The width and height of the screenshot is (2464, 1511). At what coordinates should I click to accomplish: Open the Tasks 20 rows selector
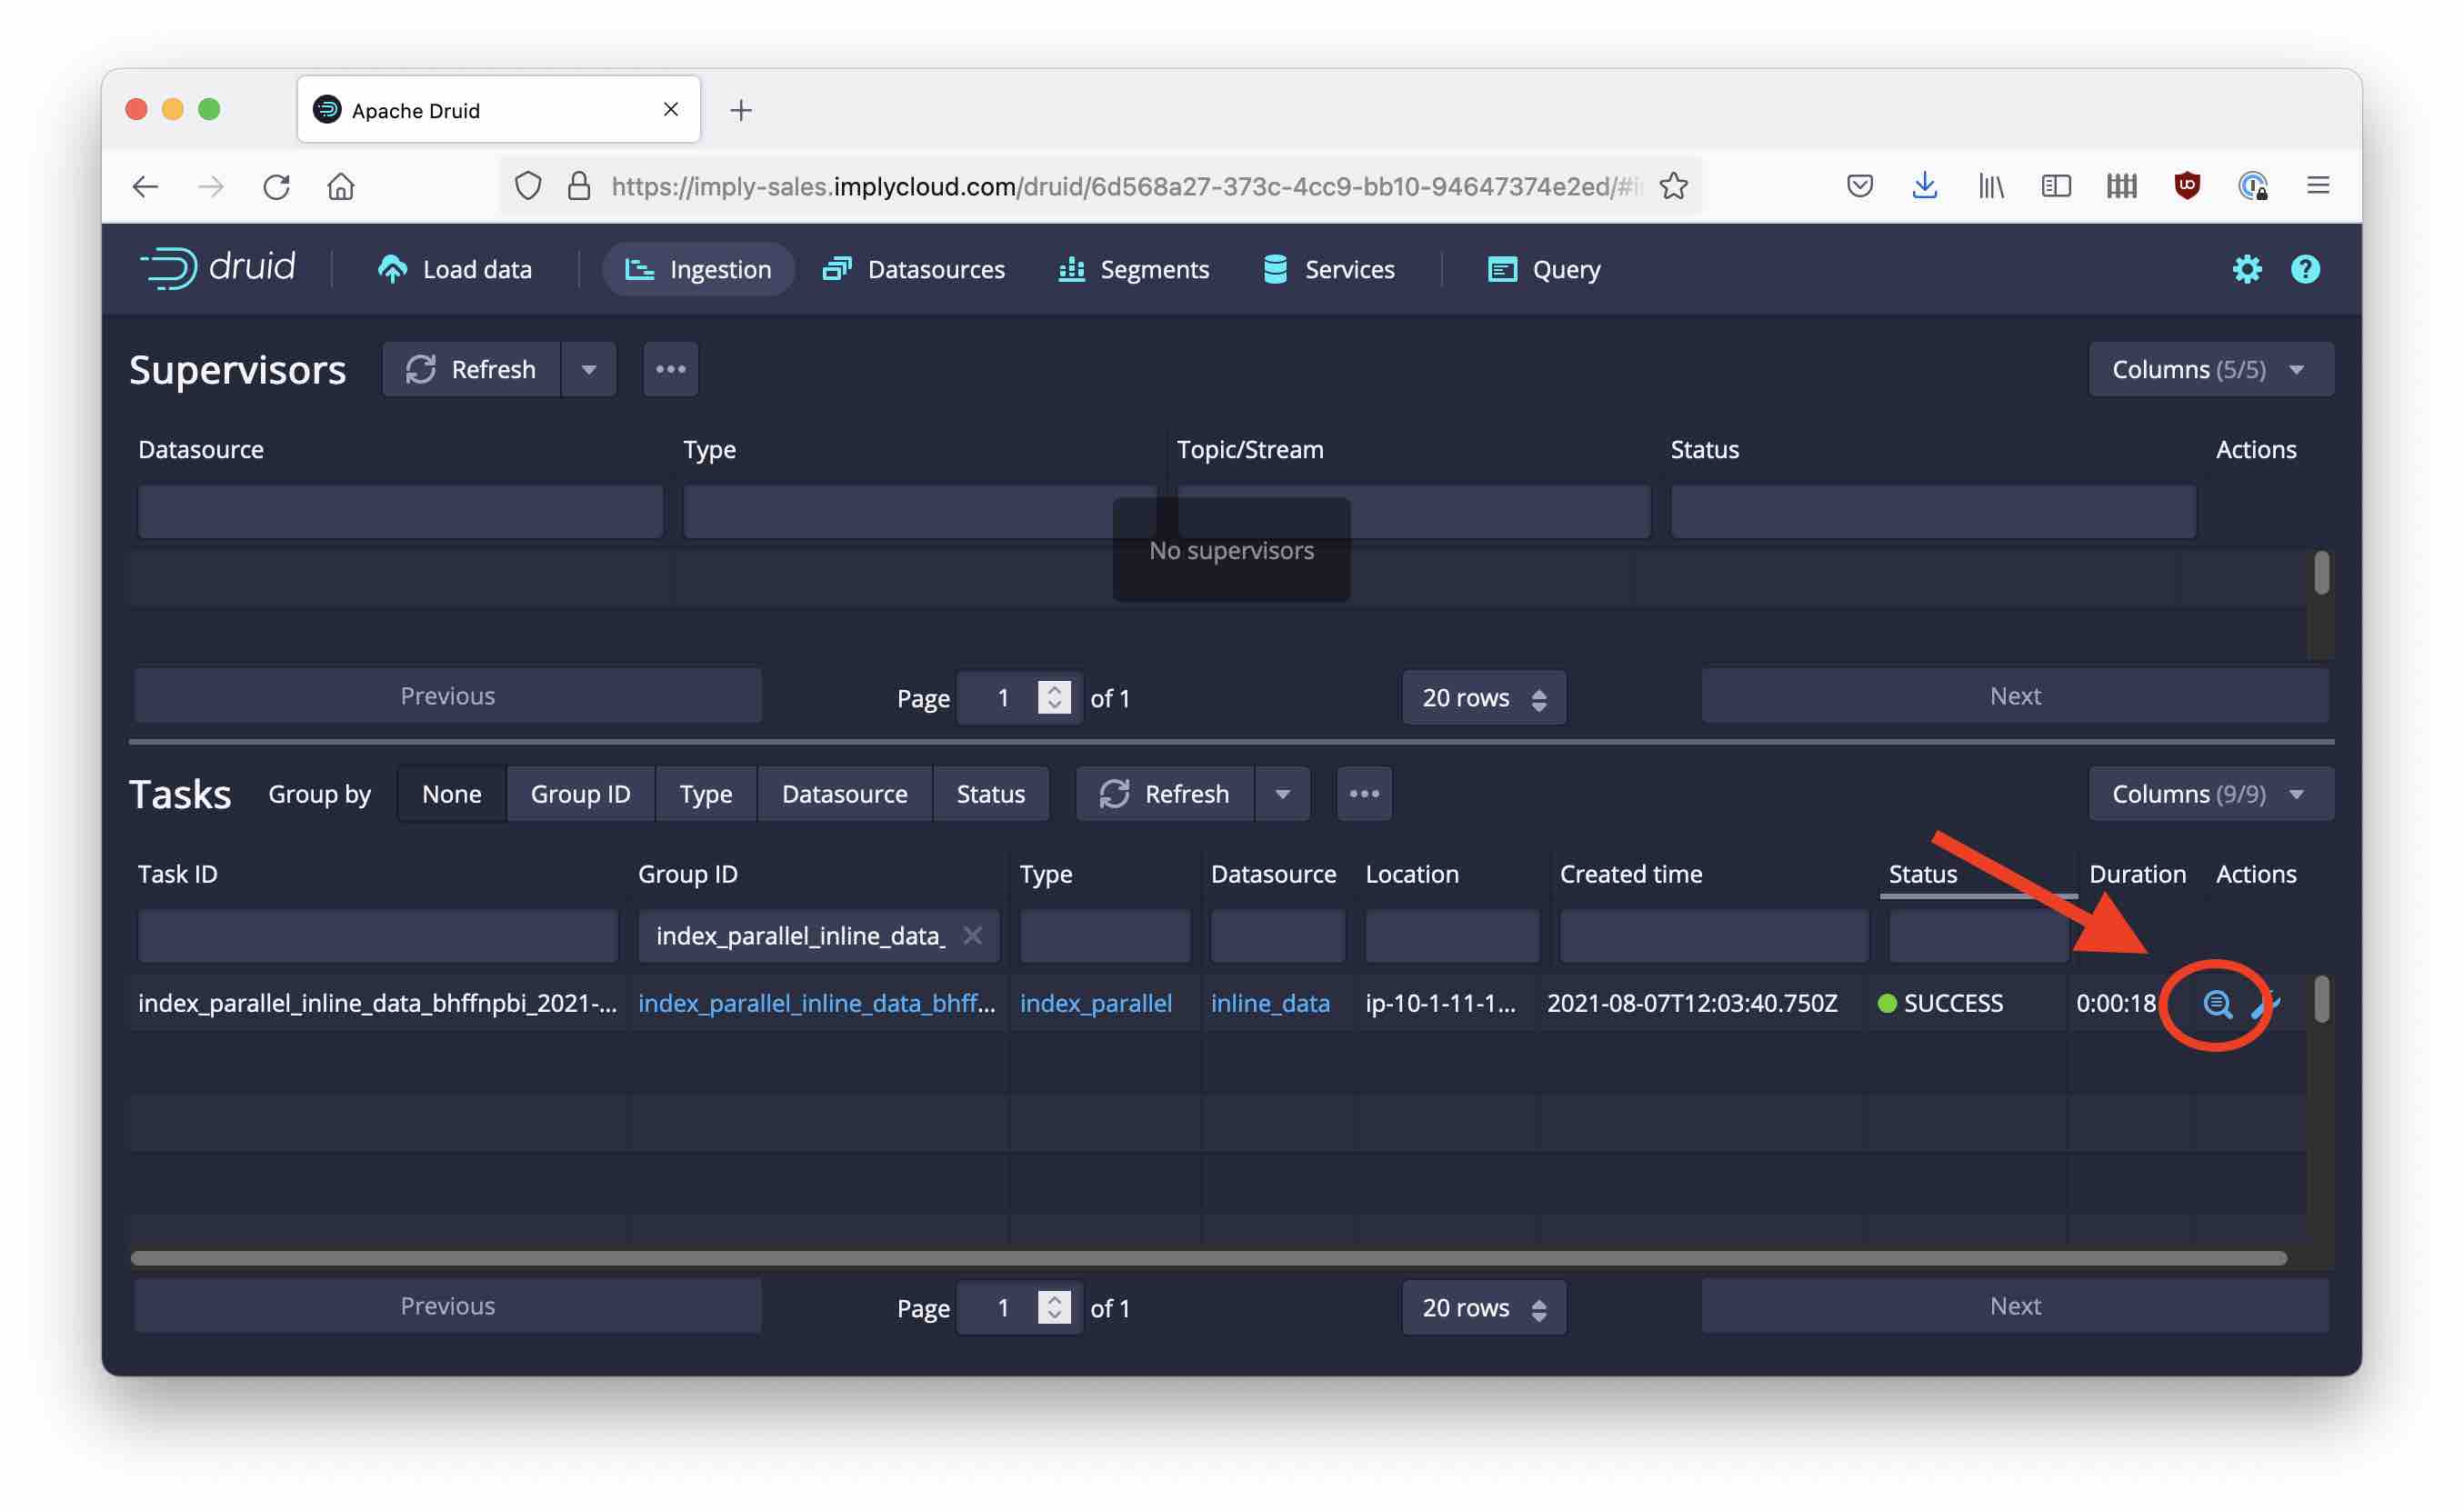coord(1483,1308)
